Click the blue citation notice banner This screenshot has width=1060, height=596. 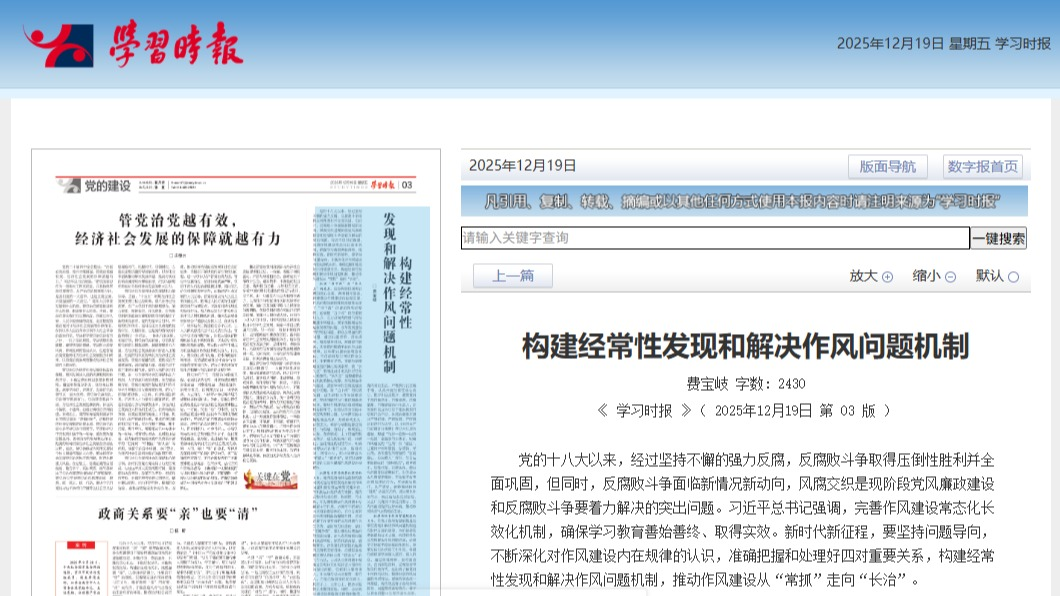[745, 201]
